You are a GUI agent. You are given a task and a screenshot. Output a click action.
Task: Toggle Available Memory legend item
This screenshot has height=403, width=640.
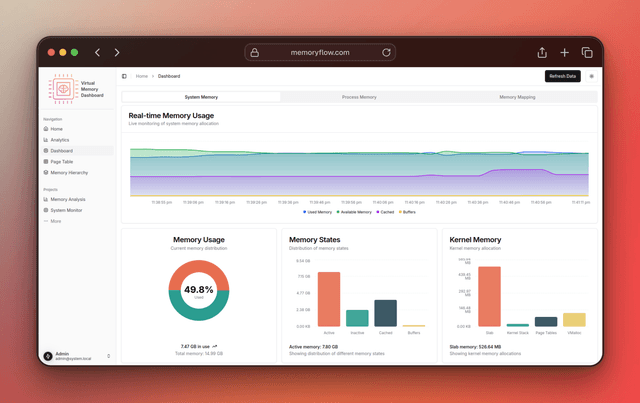(351, 212)
